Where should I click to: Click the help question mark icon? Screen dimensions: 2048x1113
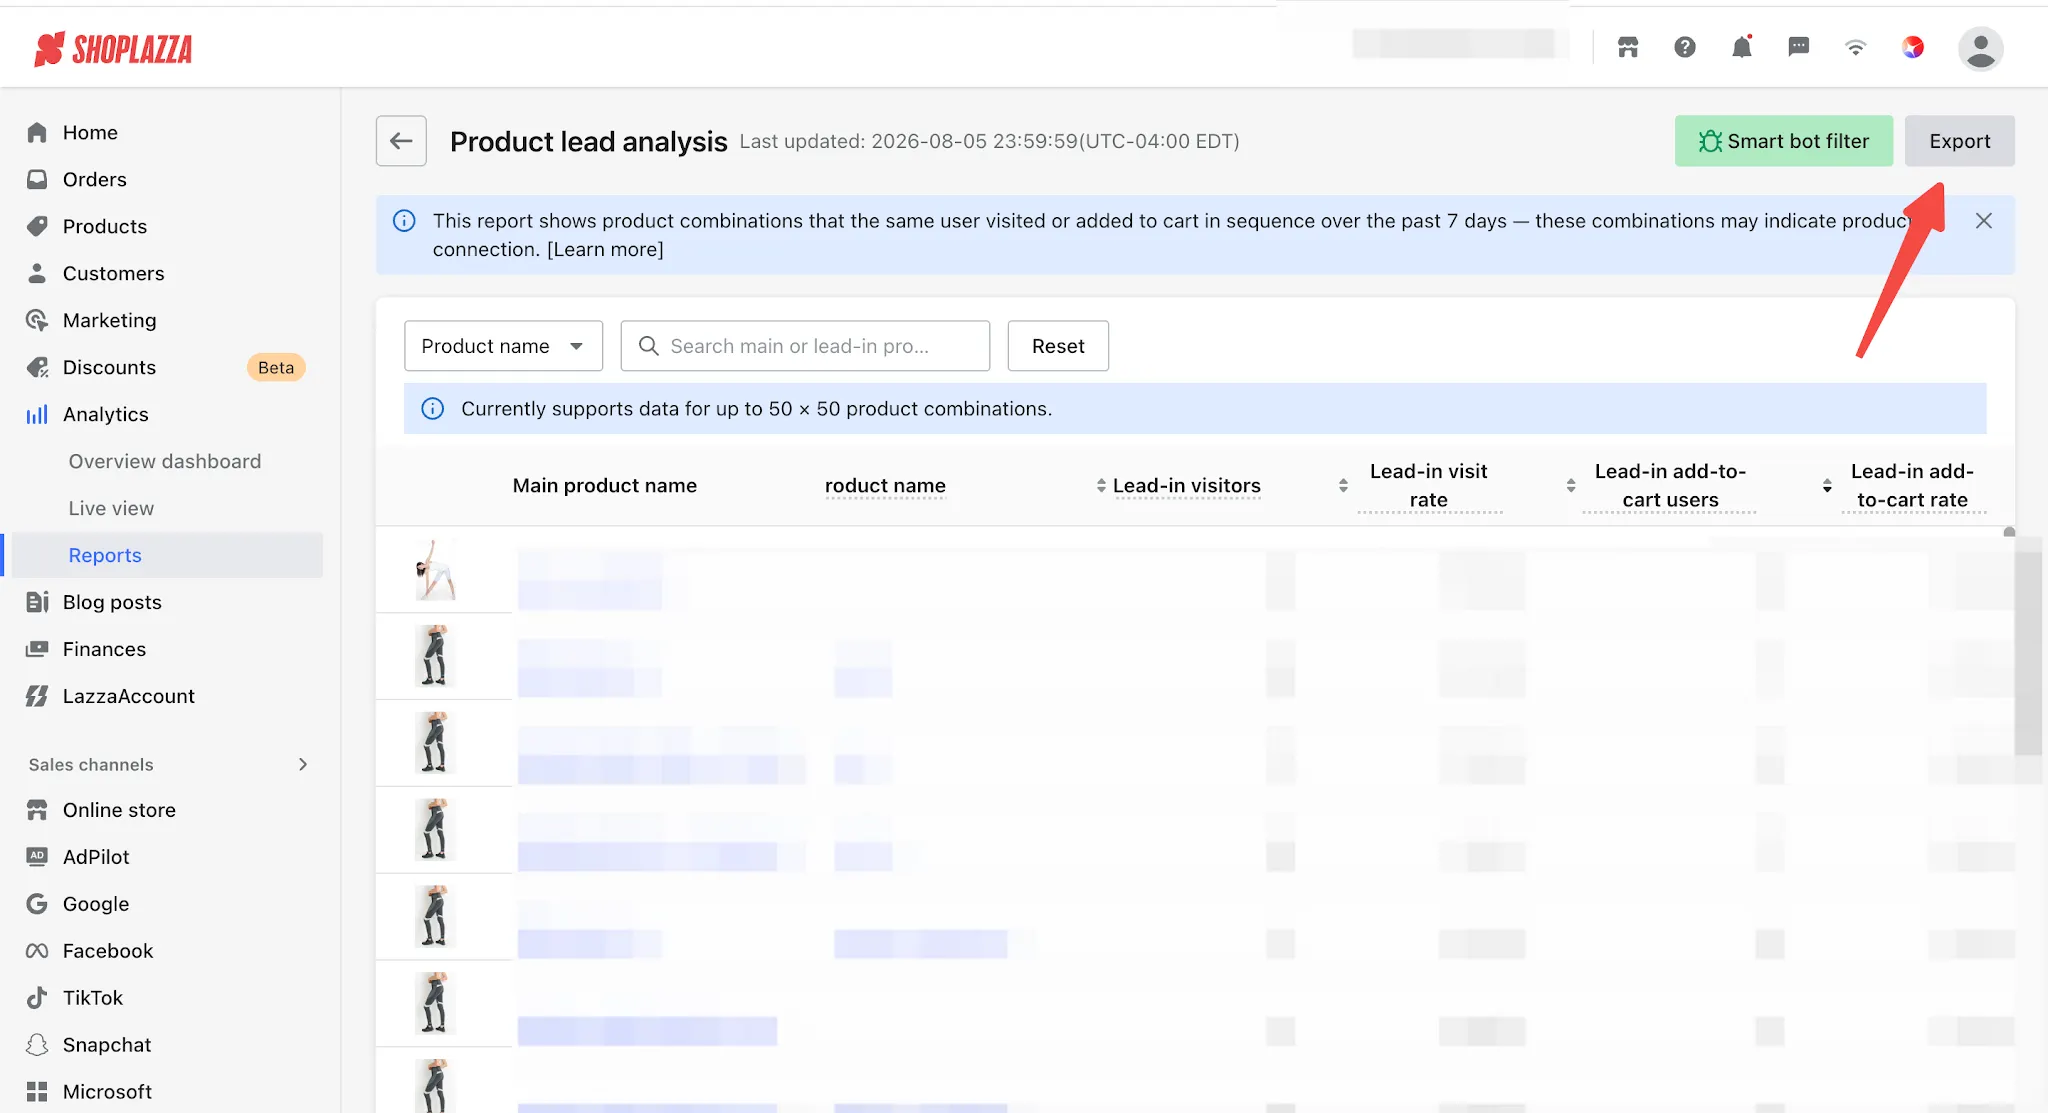click(1685, 47)
